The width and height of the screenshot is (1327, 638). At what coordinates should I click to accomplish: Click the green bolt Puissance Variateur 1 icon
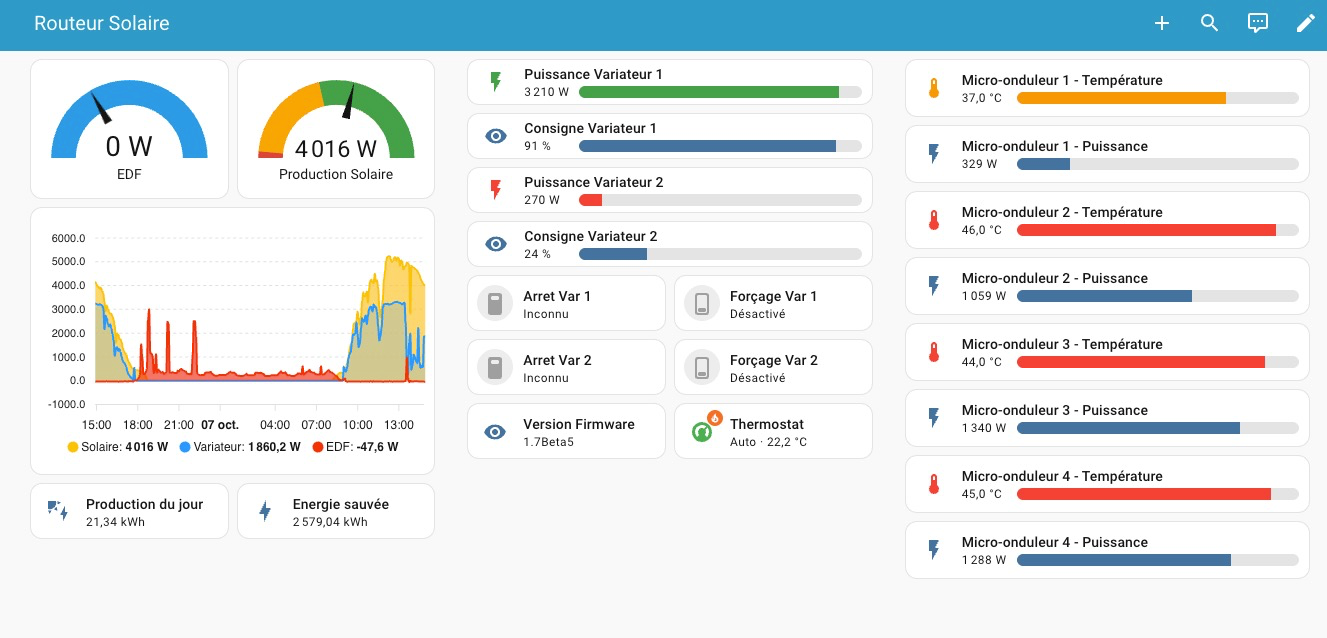pyautogui.click(x=495, y=82)
